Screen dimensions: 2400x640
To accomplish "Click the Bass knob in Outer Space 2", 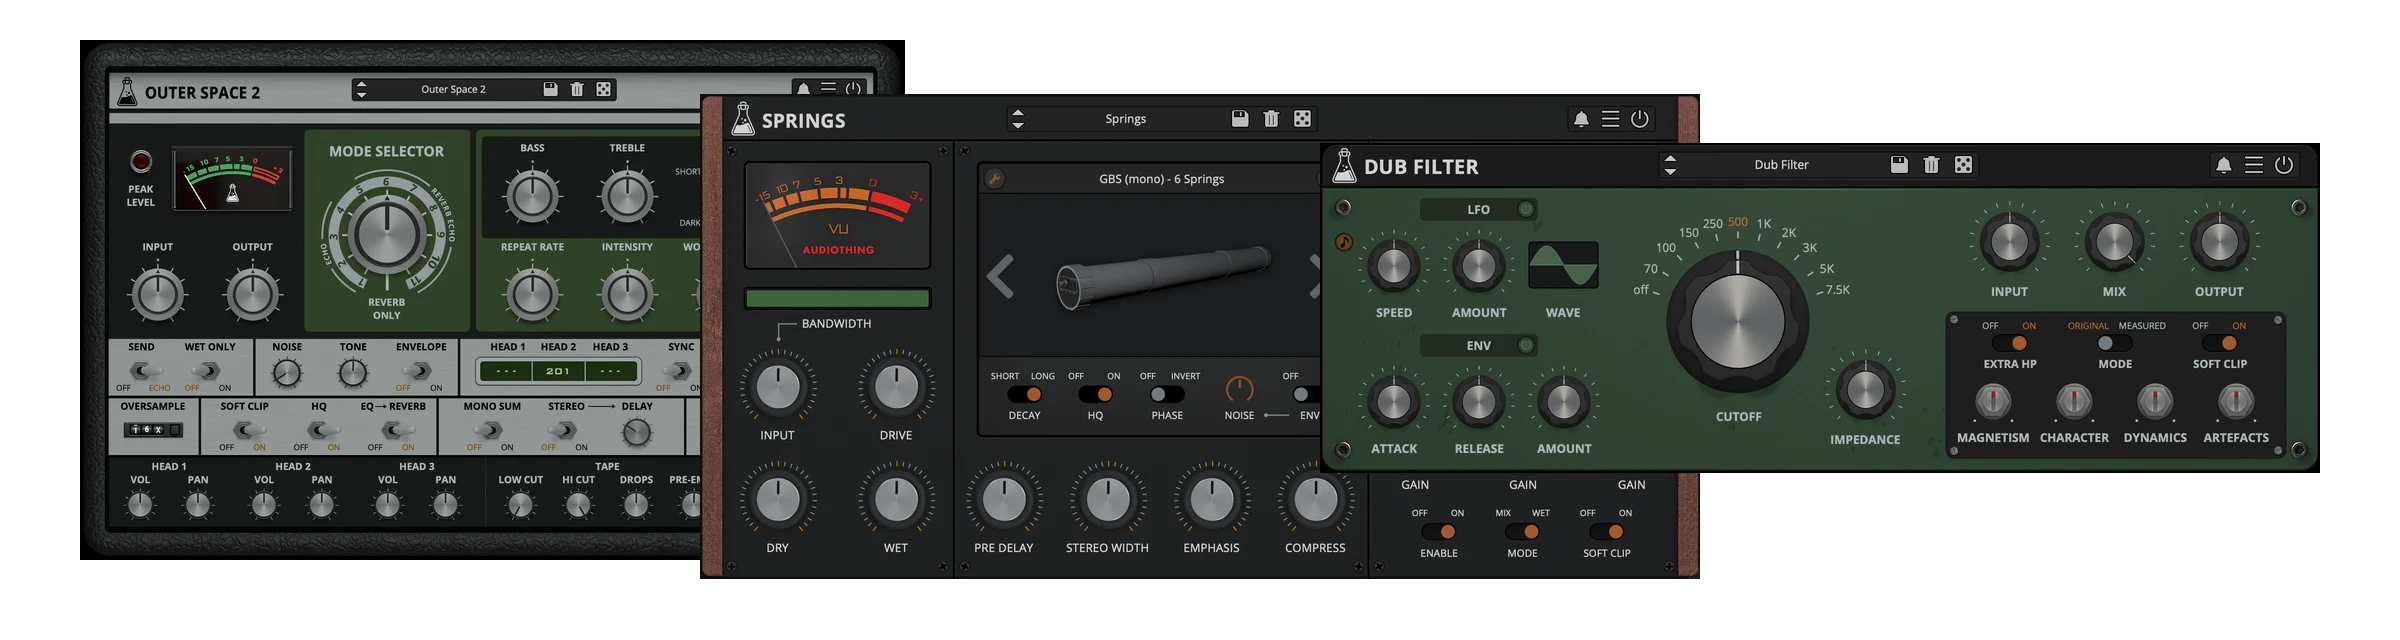I will tap(532, 196).
